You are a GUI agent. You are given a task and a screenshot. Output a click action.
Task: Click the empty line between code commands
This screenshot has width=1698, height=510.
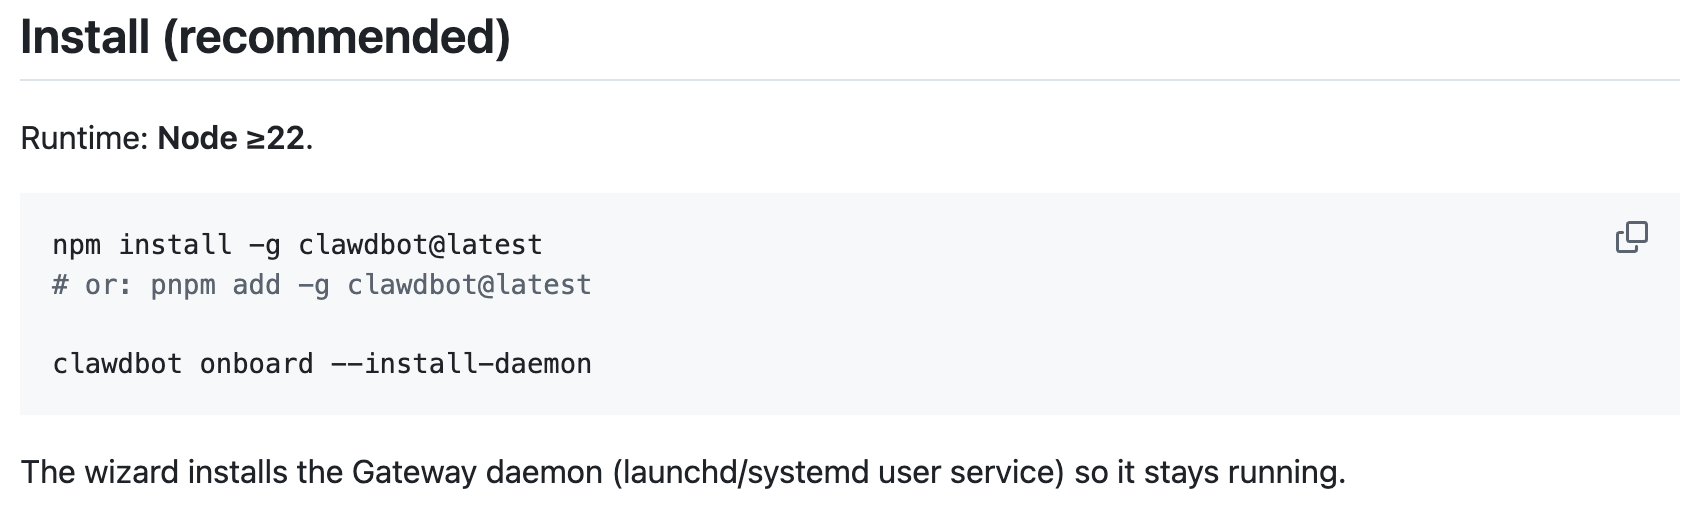pos(849,324)
